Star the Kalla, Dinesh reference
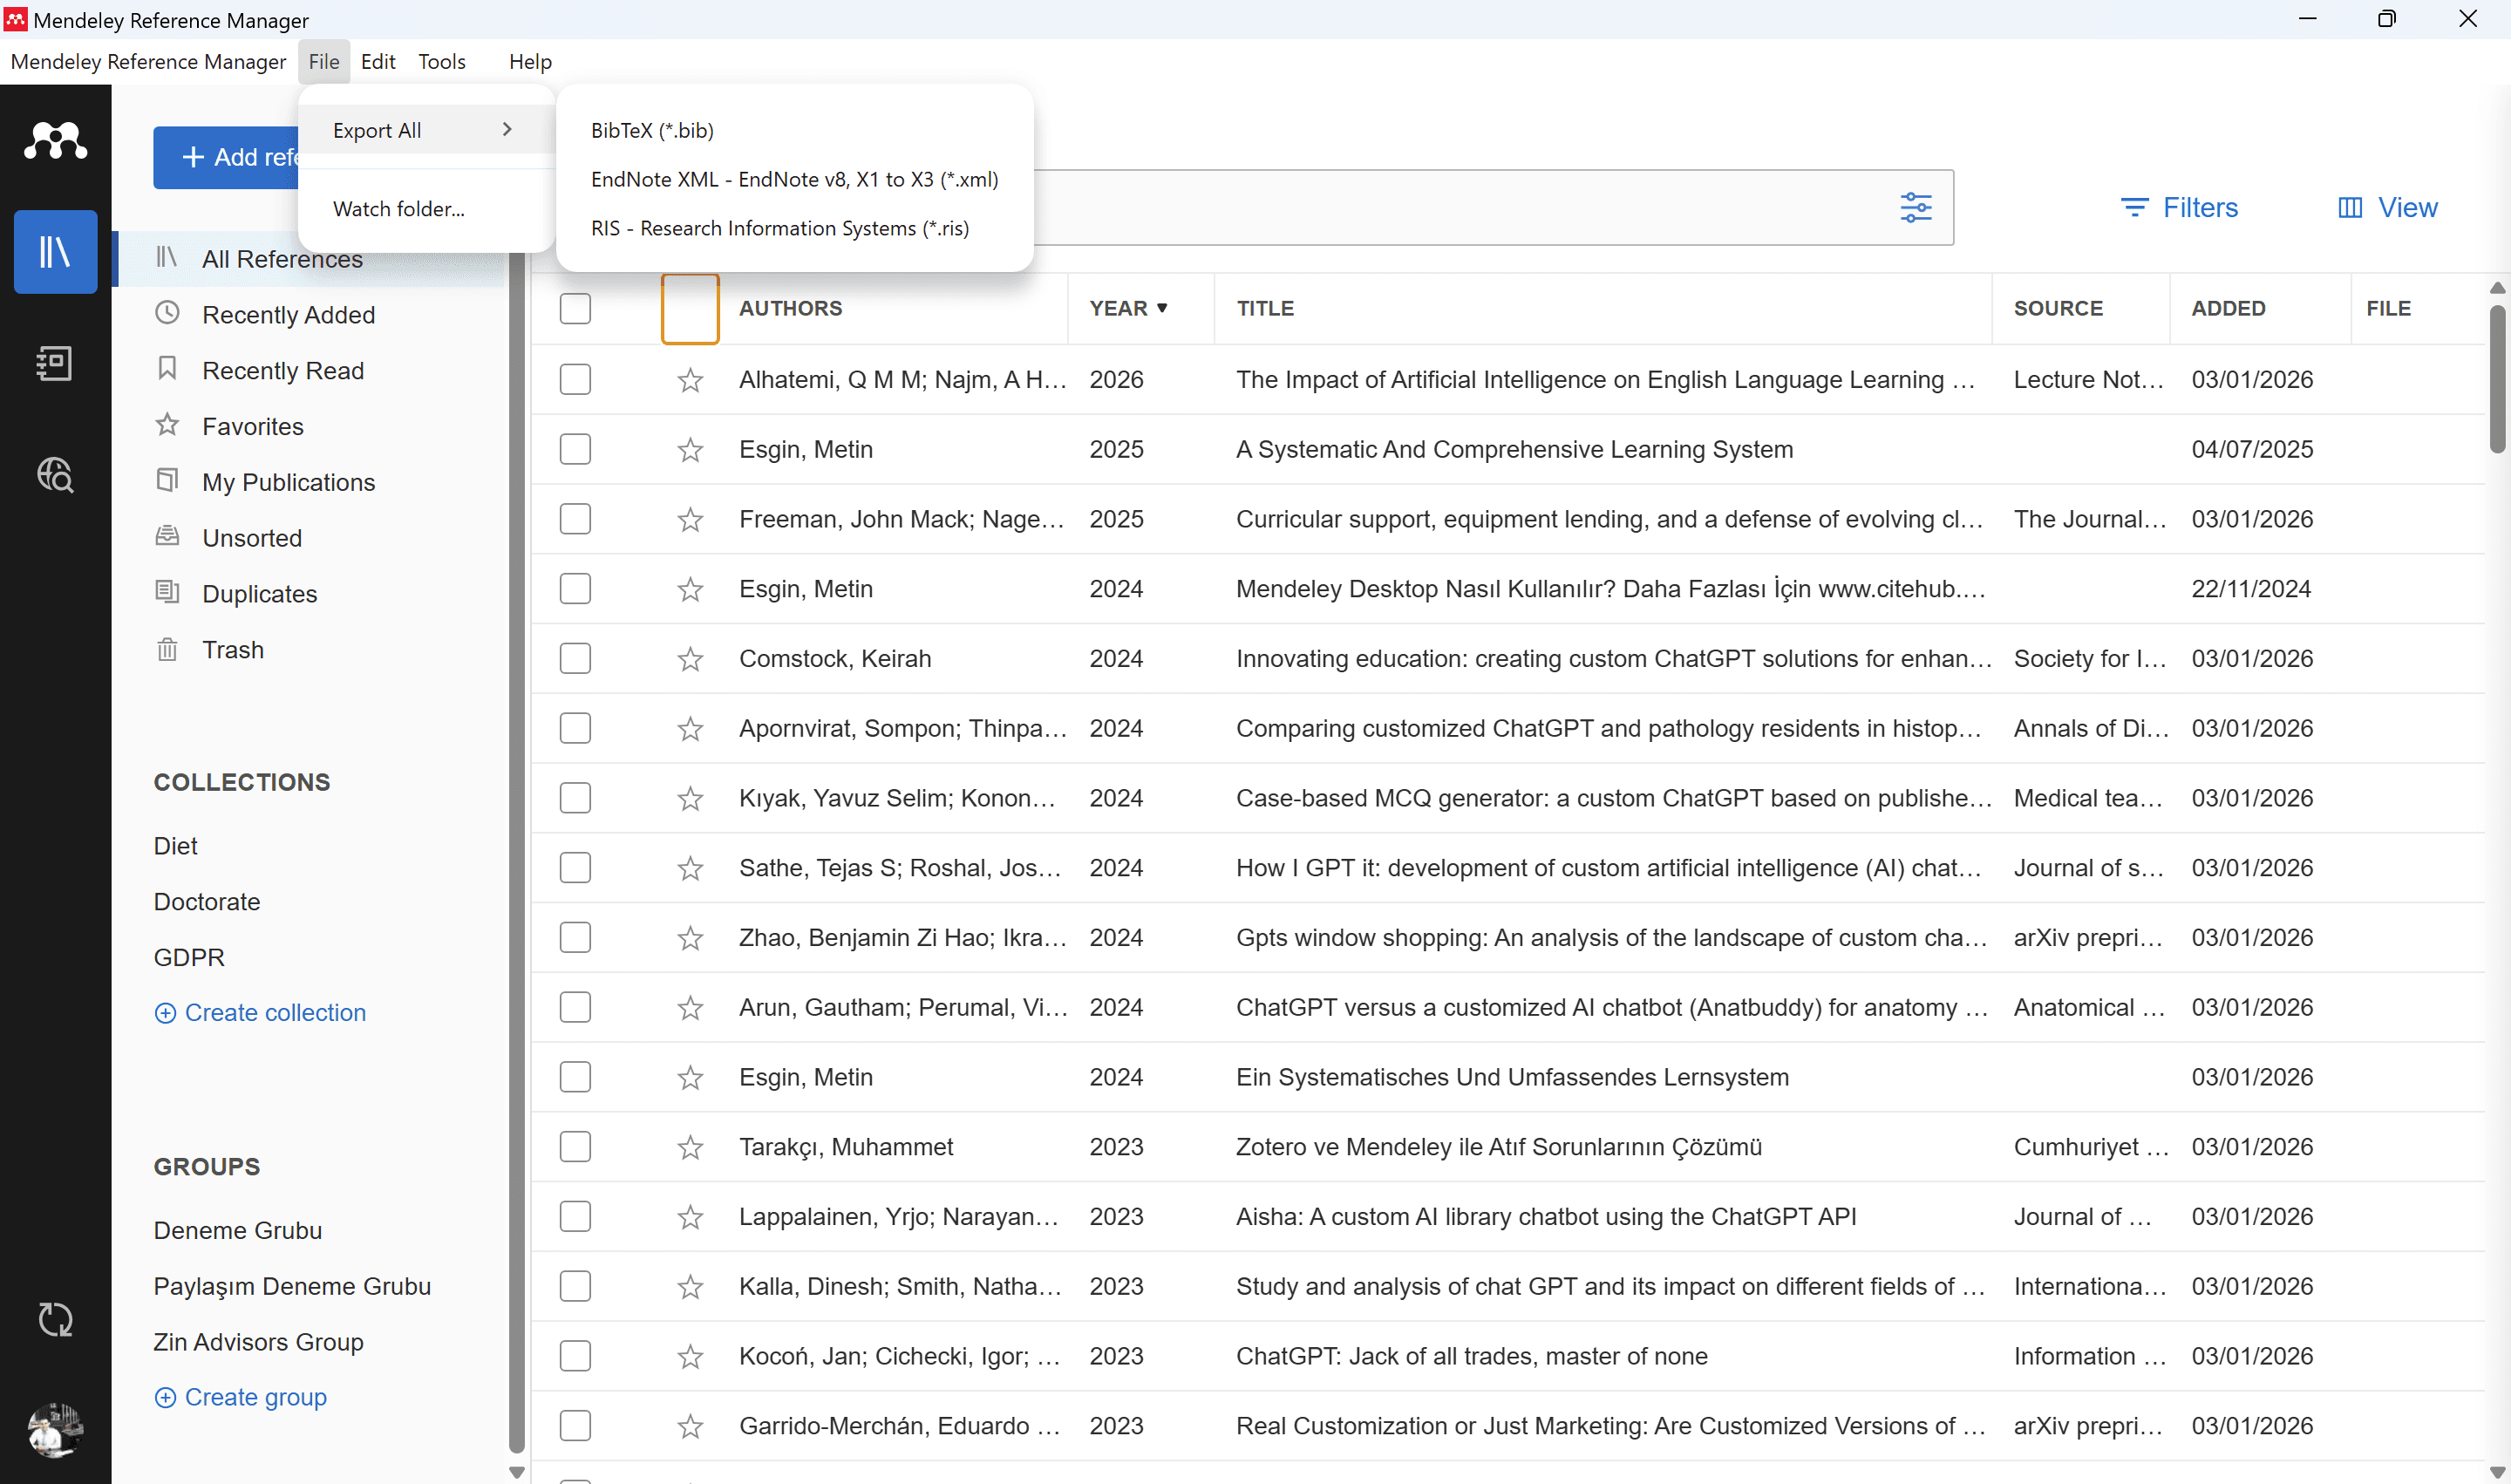The image size is (2511, 1484). pyautogui.click(x=690, y=1287)
